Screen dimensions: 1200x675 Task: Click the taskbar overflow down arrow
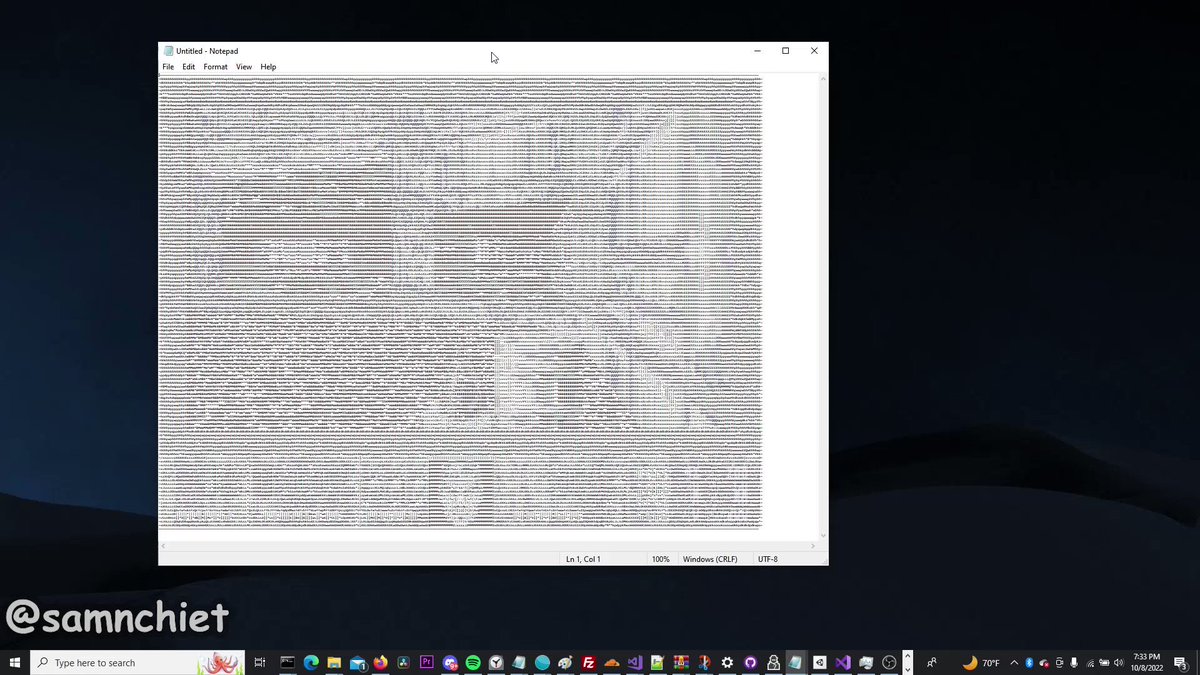[x=907, y=669]
